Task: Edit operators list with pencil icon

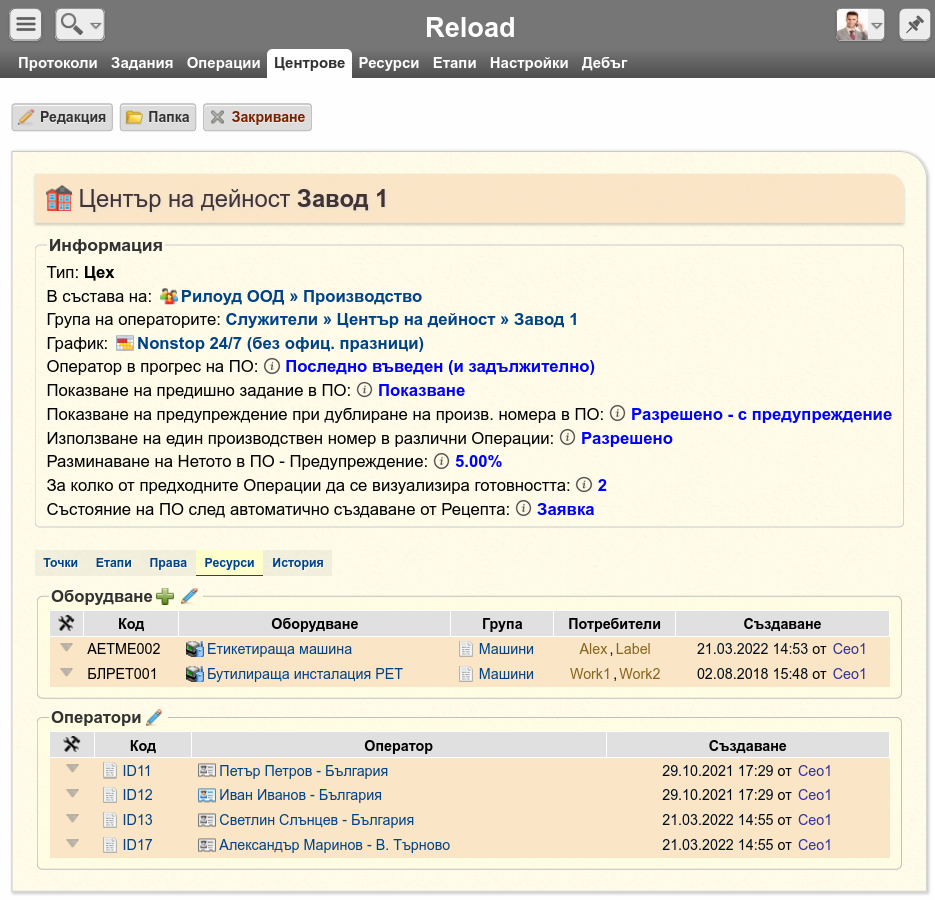Action: pyautogui.click(x=154, y=717)
